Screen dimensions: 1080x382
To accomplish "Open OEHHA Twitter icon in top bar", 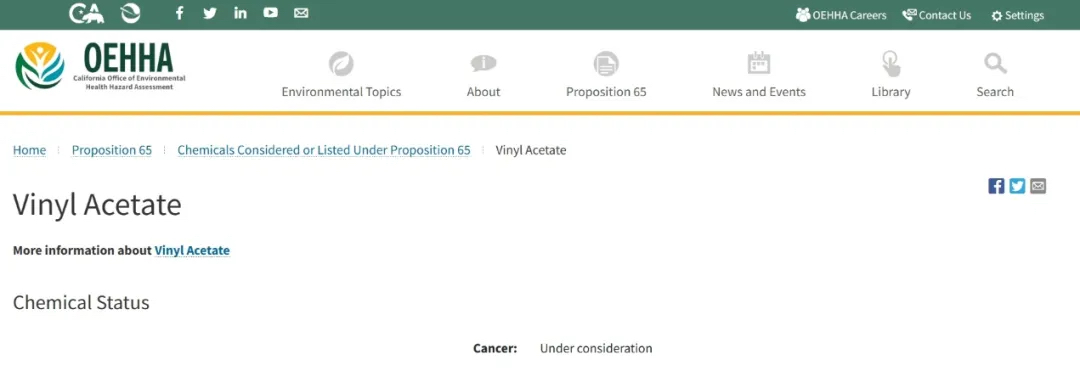I will [210, 13].
